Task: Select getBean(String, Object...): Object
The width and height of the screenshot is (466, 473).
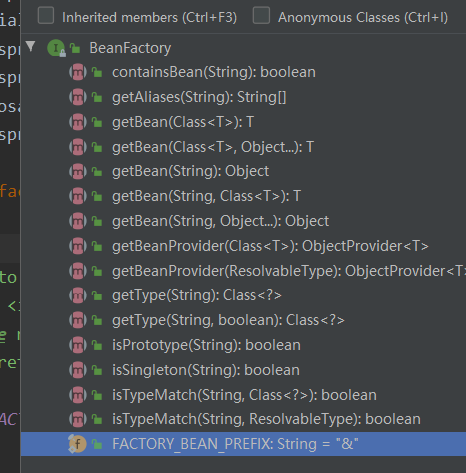Action: coord(220,221)
